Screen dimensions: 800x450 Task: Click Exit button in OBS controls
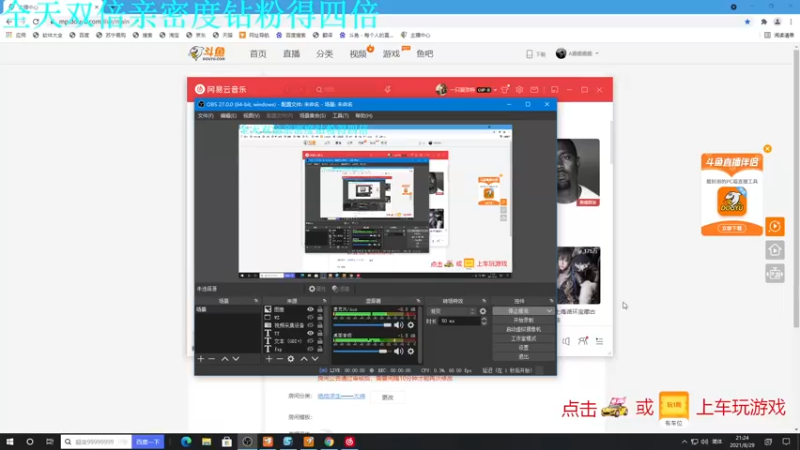(523, 357)
